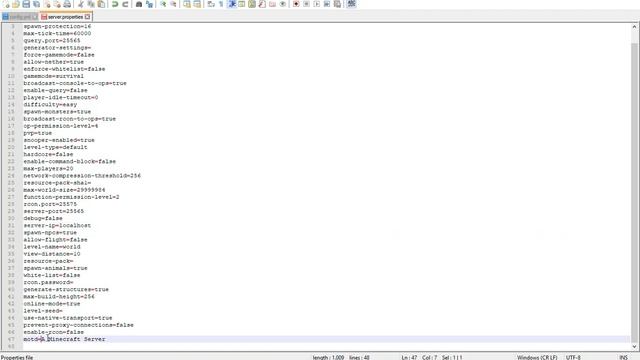Viewport: 640px width, 360px height.
Task: Close the inactive tab beside server.properties
Action: (35, 17)
